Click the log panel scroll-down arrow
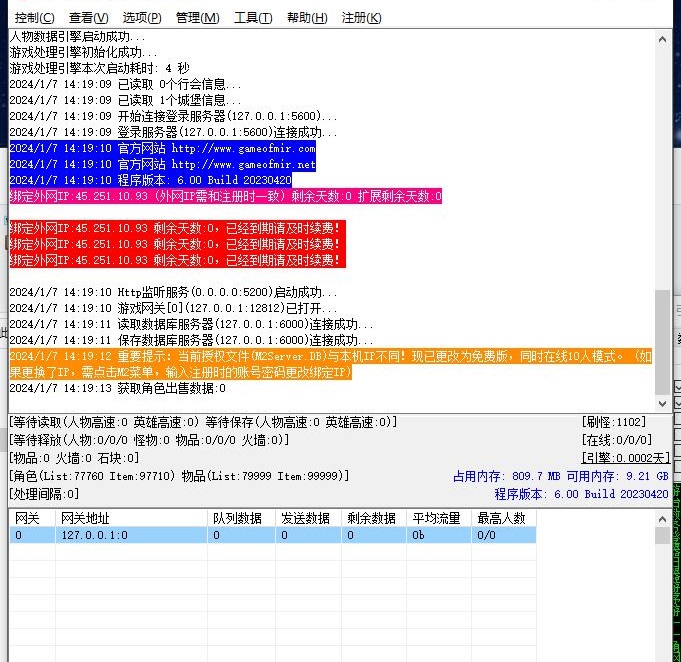The image size is (681, 662). pyautogui.click(x=662, y=404)
